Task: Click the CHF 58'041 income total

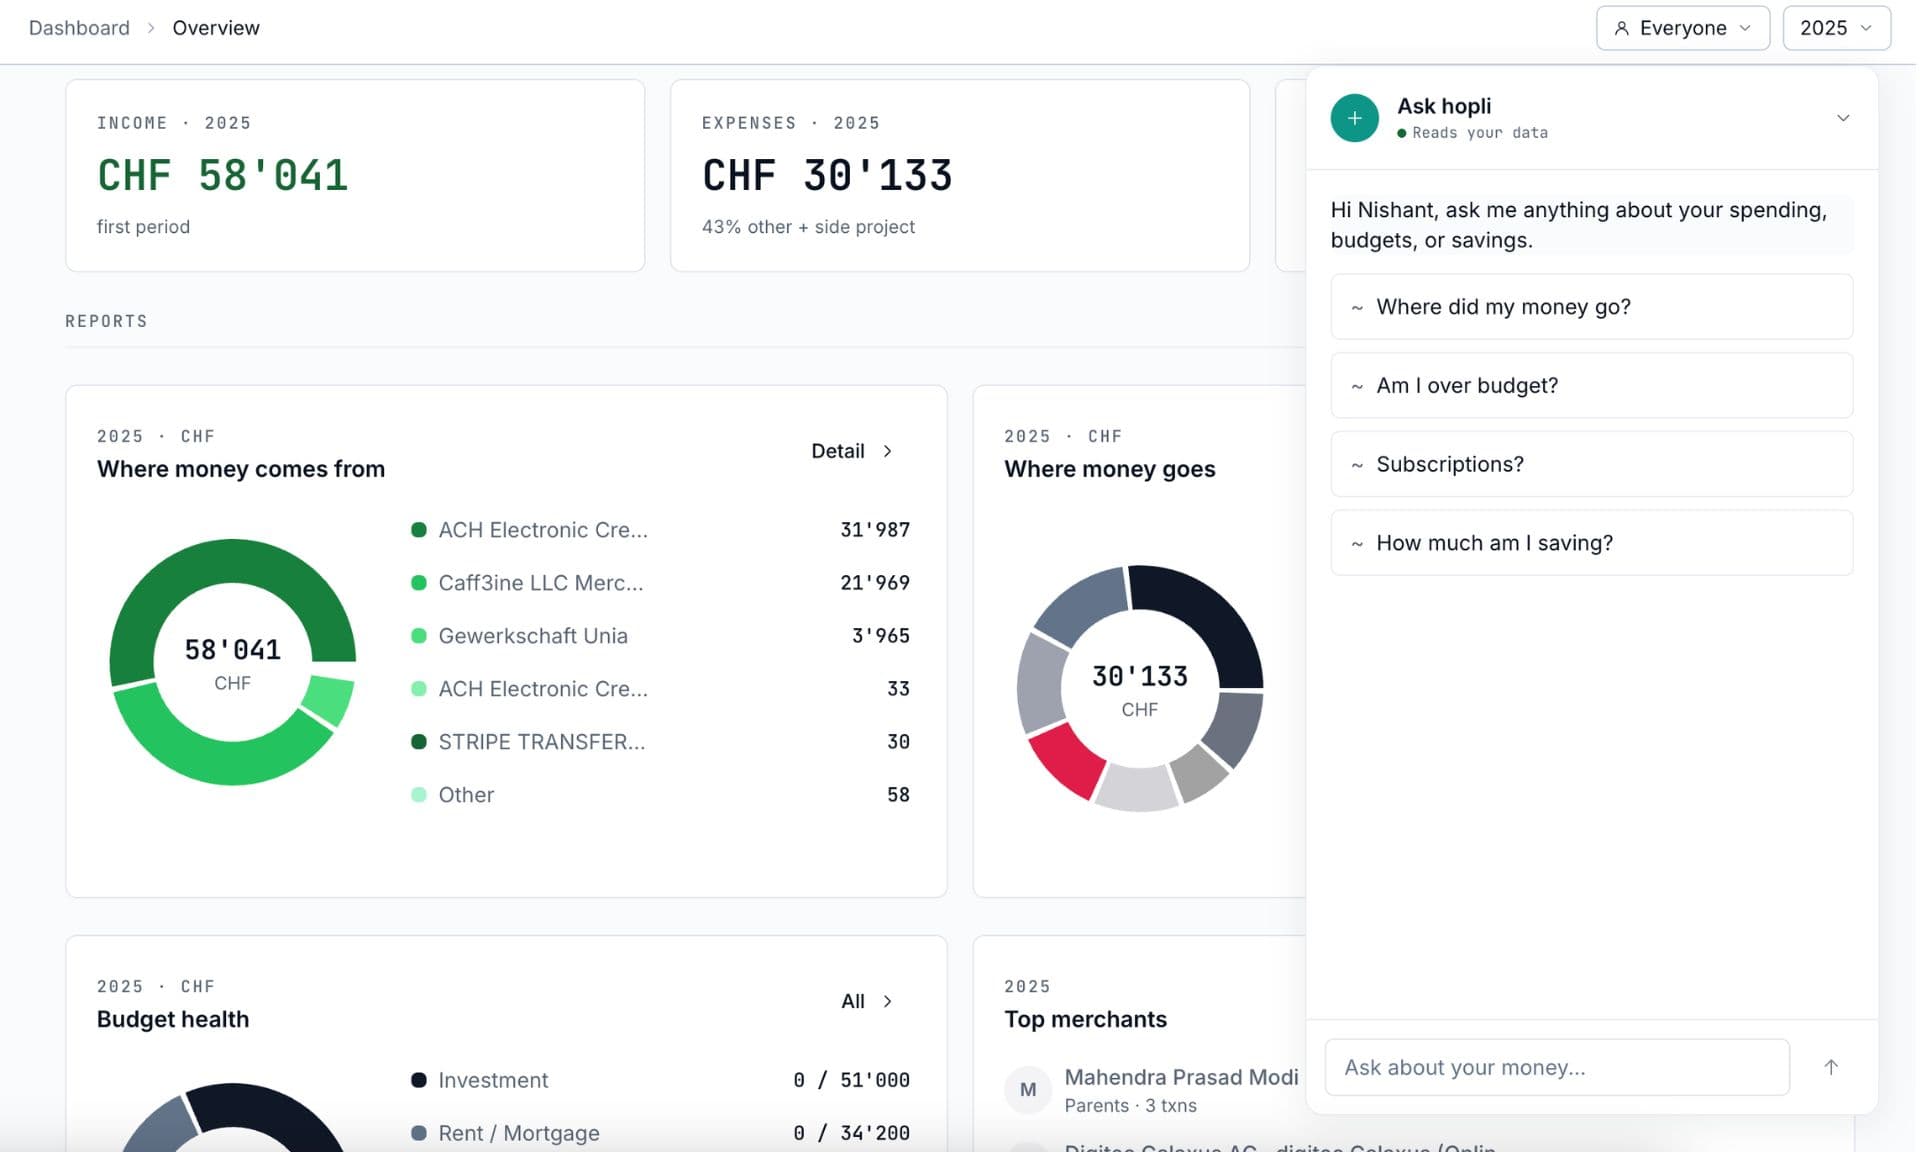Action: click(222, 176)
